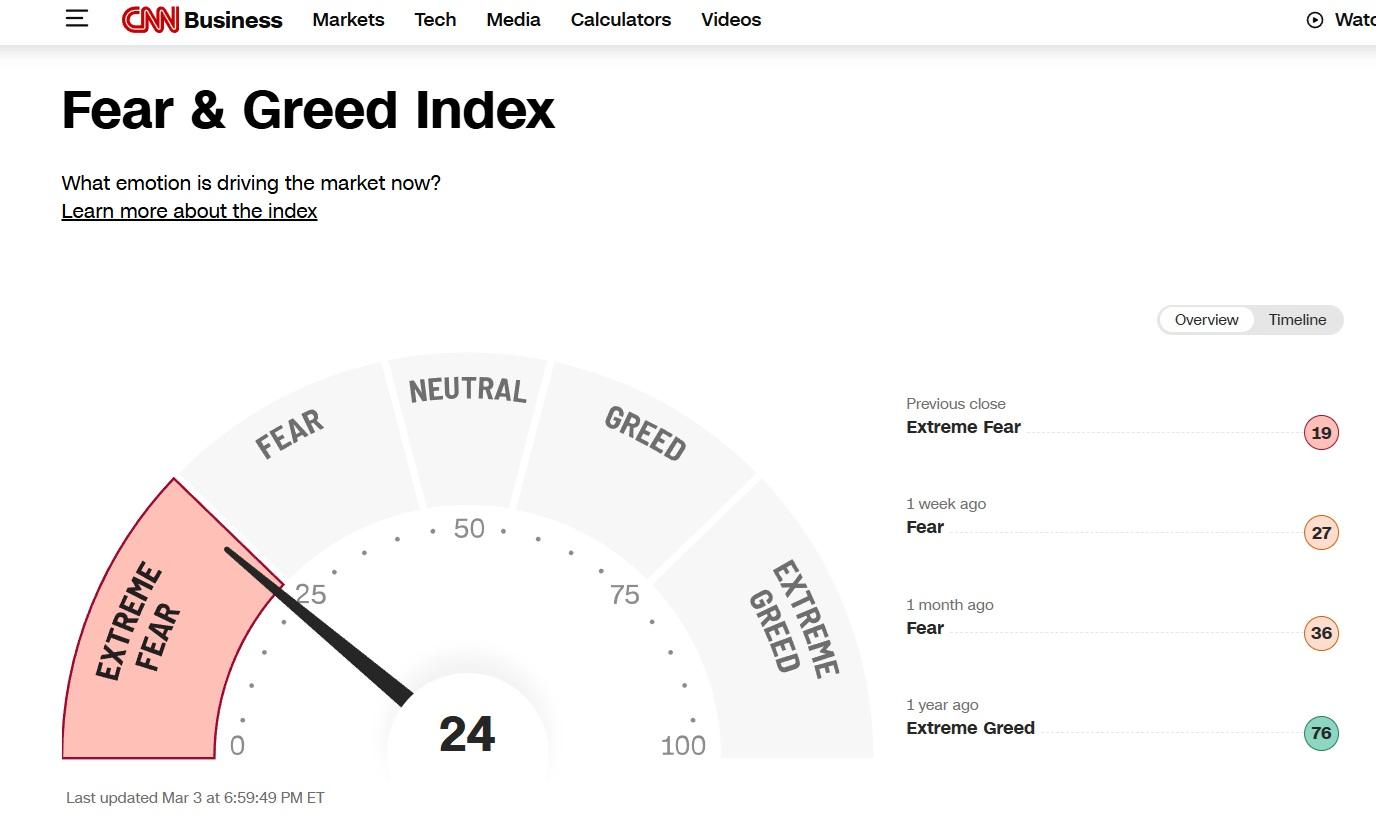The width and height of the screenshot is (1376, 839).
Task: Select the Overview toggle option
Action: tap(1206, 320)
